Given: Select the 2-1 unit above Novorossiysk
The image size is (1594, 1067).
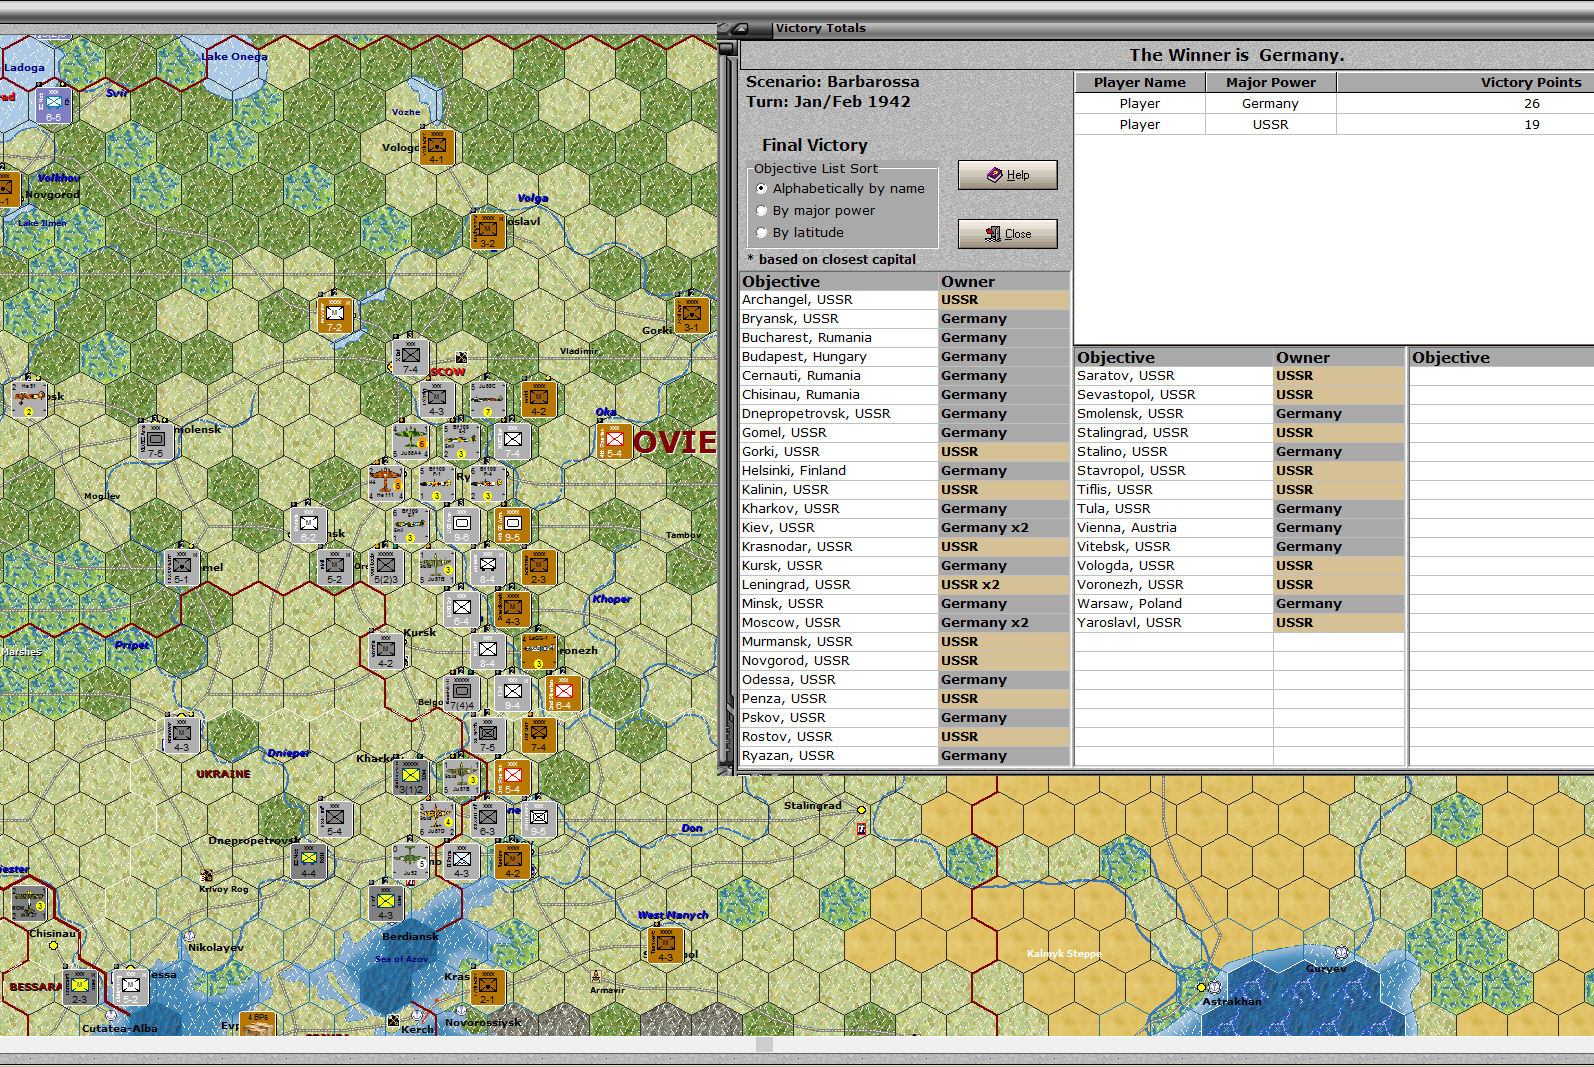Looking at the screenshot, I should (x=488, y=987).
